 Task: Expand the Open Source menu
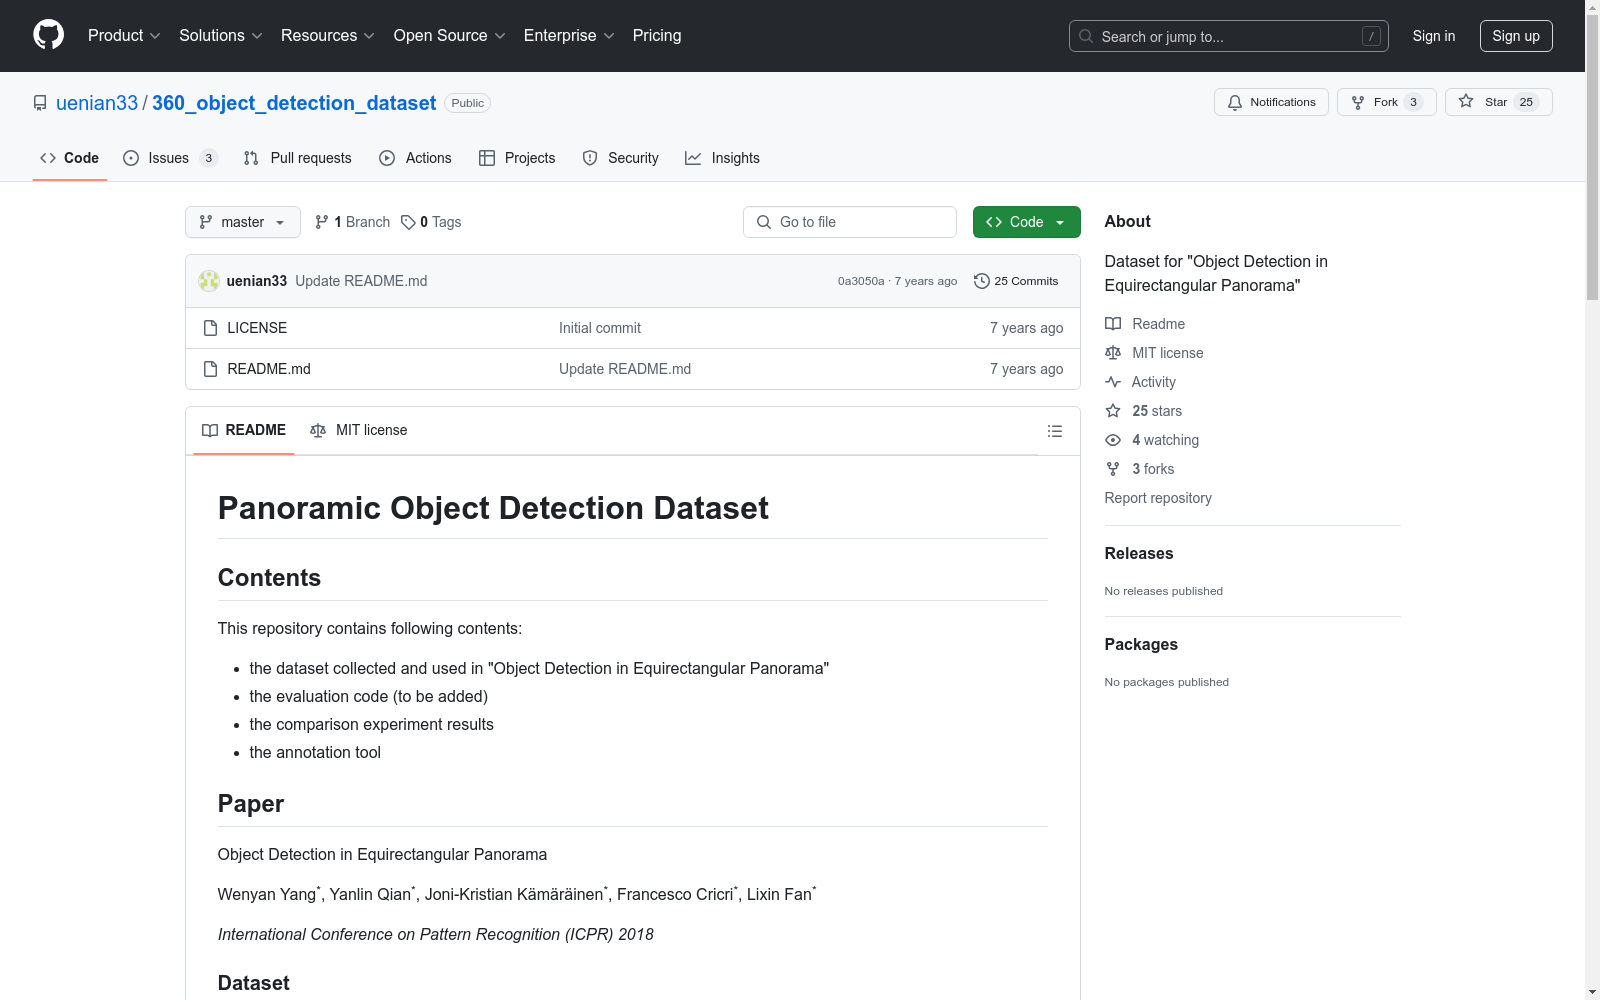[450, 36]
